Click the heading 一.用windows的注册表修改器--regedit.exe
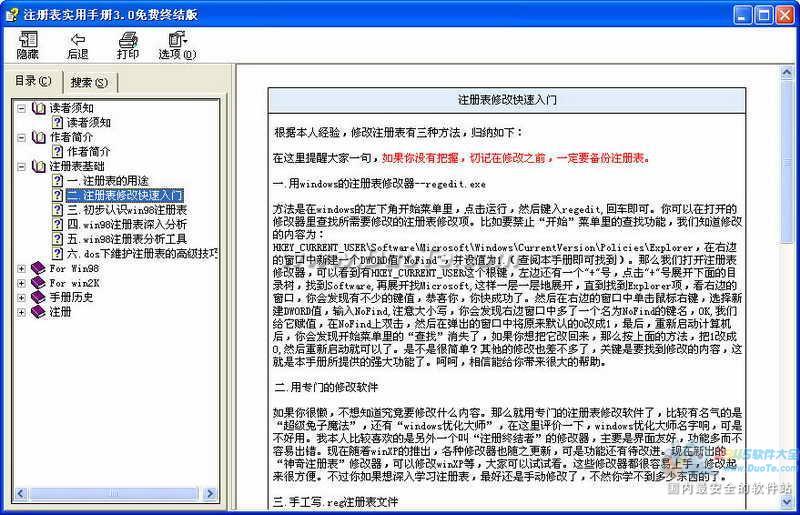 coord(379,184)
